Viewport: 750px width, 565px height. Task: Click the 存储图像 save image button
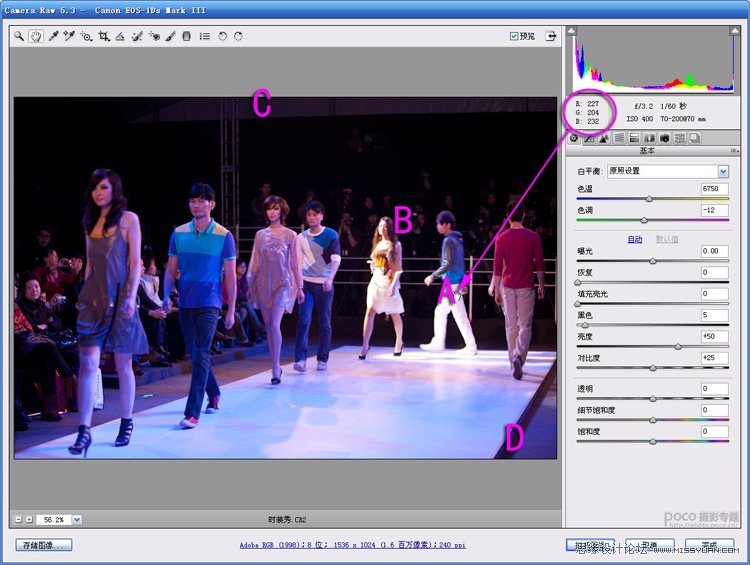(44, 545)
